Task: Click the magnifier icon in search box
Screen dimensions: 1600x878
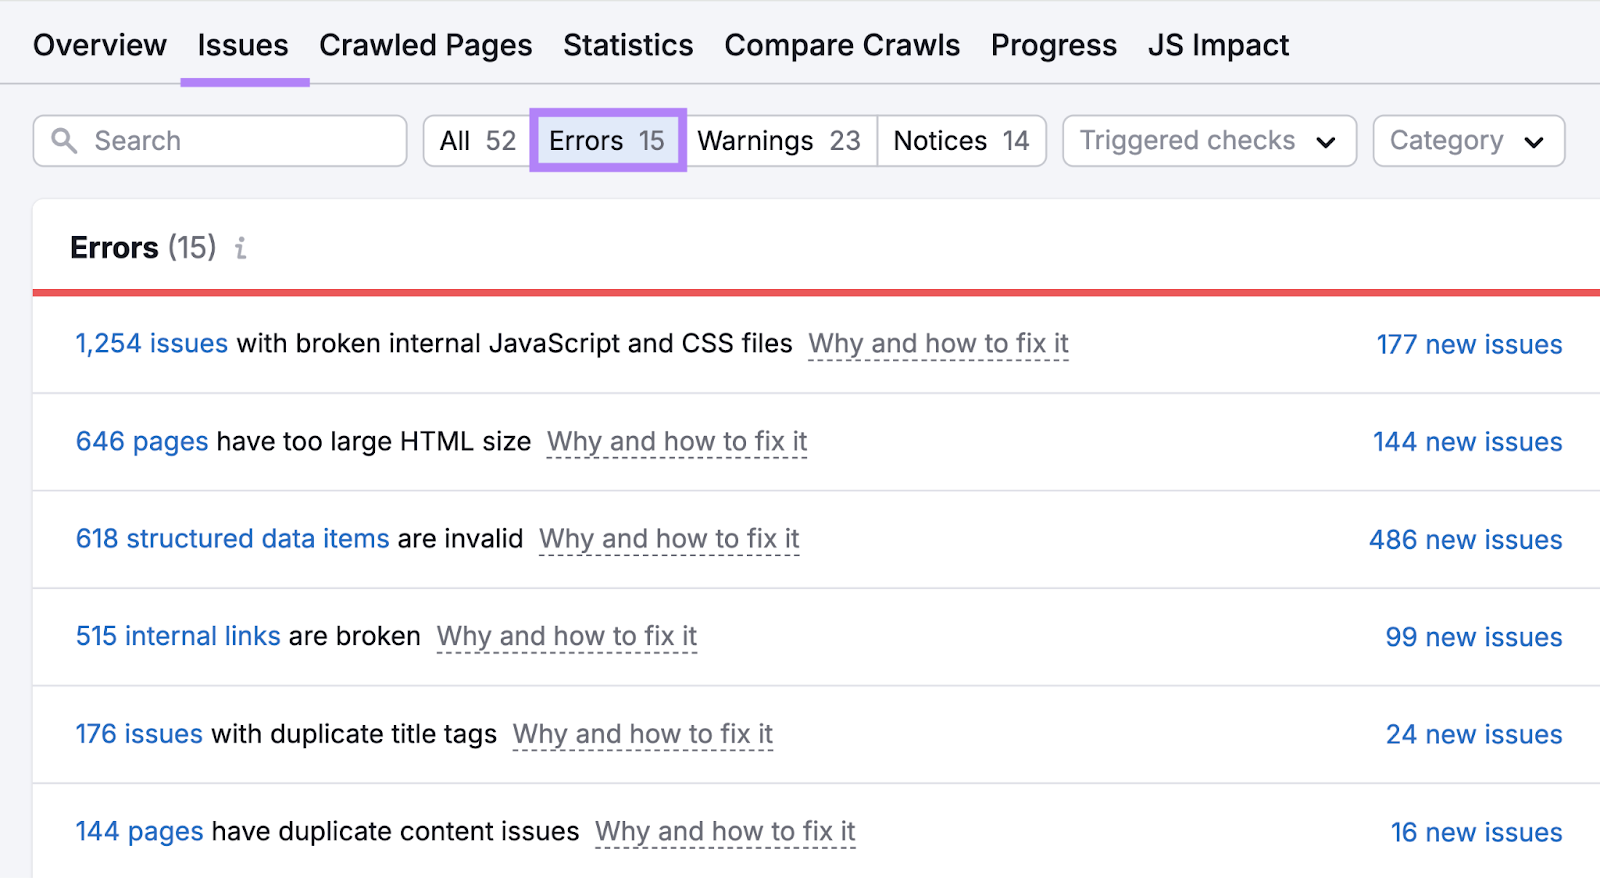Action: (x=64, y=141)
